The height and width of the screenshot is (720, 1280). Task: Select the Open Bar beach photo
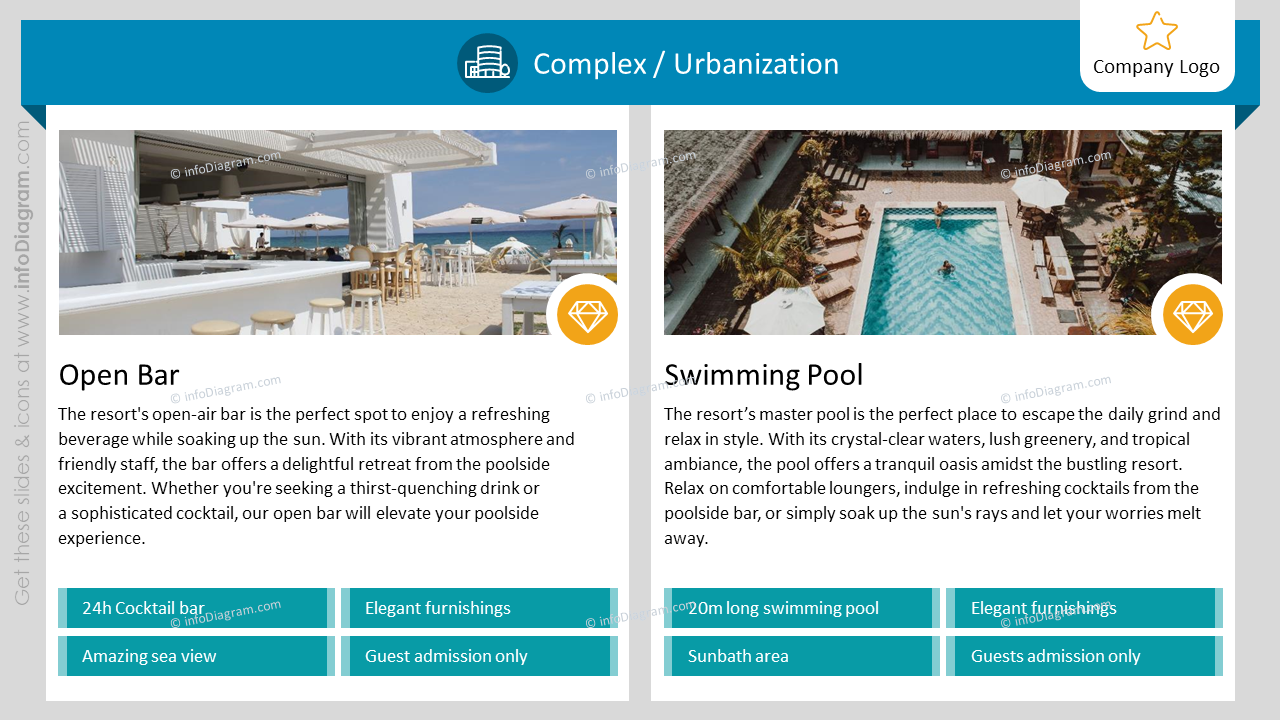[x=338, y=232]
